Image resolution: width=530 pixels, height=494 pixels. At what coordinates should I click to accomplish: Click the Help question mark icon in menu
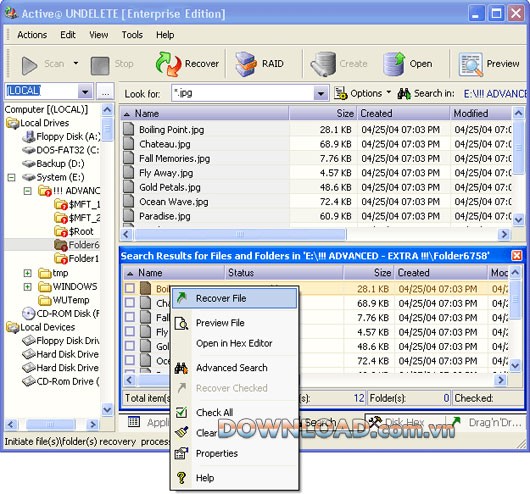[x=181, y=478]
